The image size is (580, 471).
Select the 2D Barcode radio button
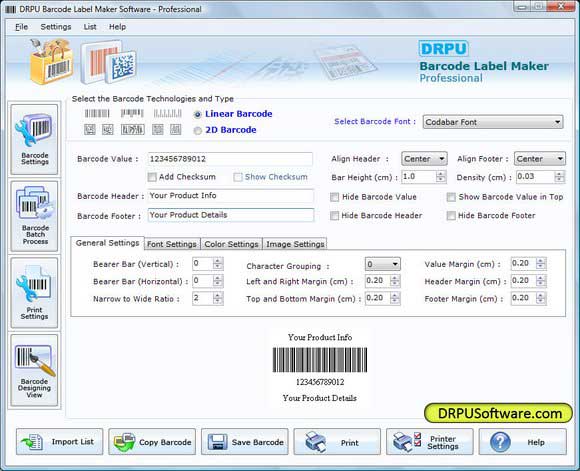coord(198,131)
